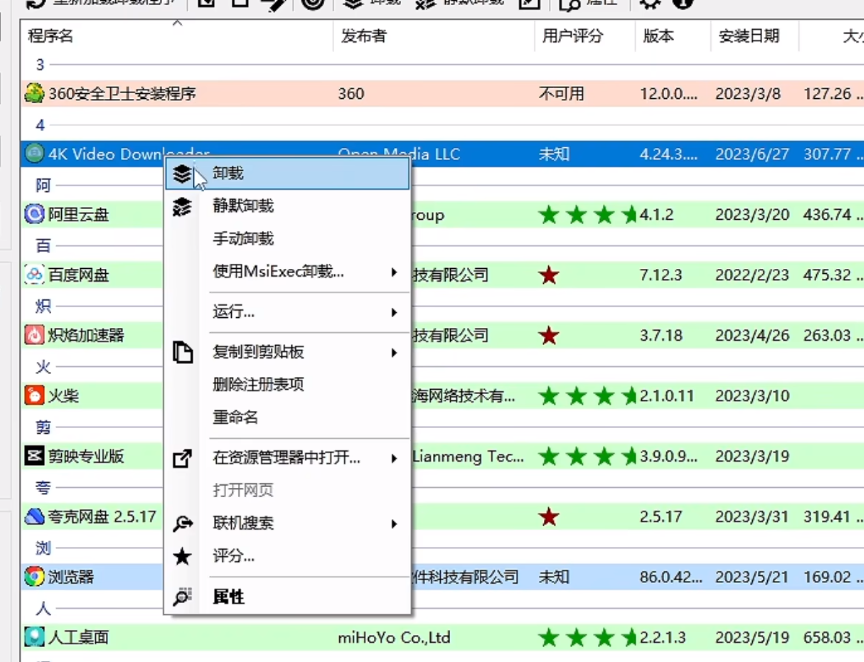Viewport: 864px width, 662px height.
Task: Click install date 2023/6/27 of 4K Video Downloader
Action: pos(752,154)
